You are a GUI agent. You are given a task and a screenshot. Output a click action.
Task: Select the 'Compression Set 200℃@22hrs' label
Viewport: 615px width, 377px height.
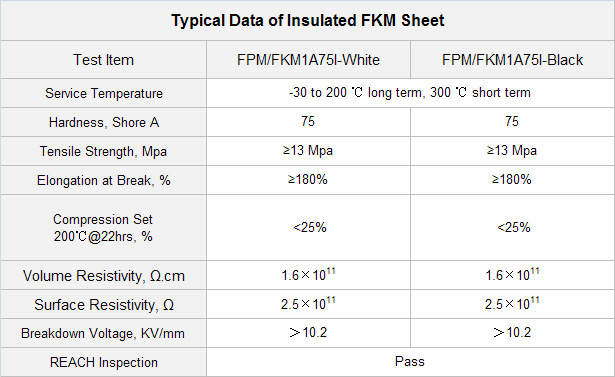[x=103, y=228]
